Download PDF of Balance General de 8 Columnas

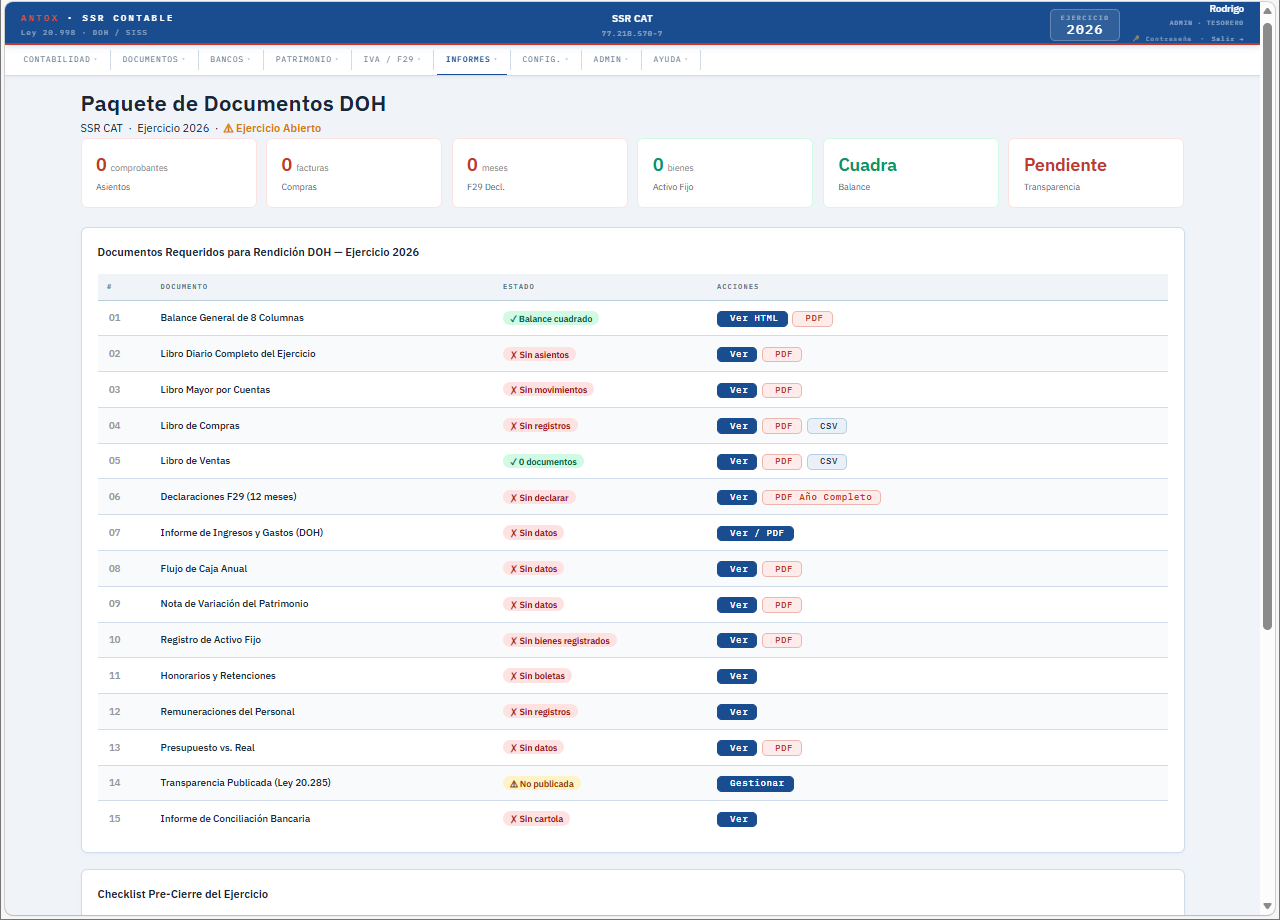812,319
